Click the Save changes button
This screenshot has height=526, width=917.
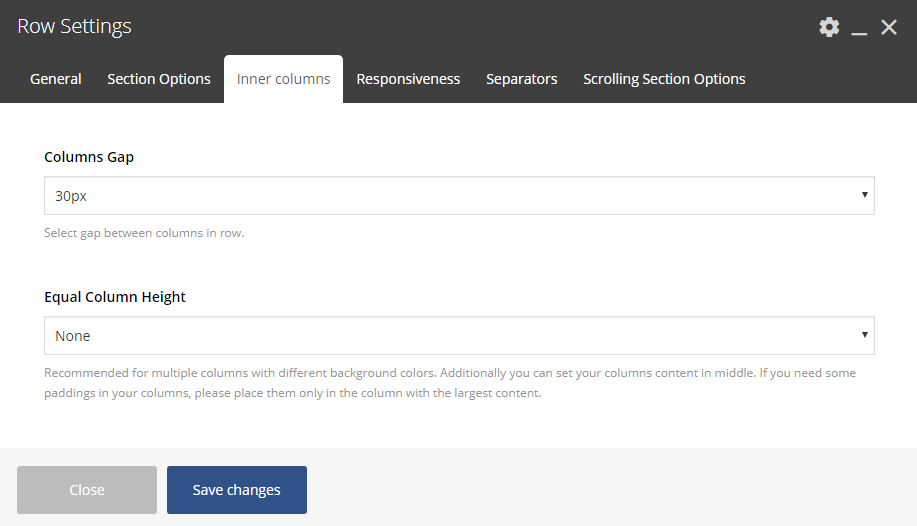point(237,490)
